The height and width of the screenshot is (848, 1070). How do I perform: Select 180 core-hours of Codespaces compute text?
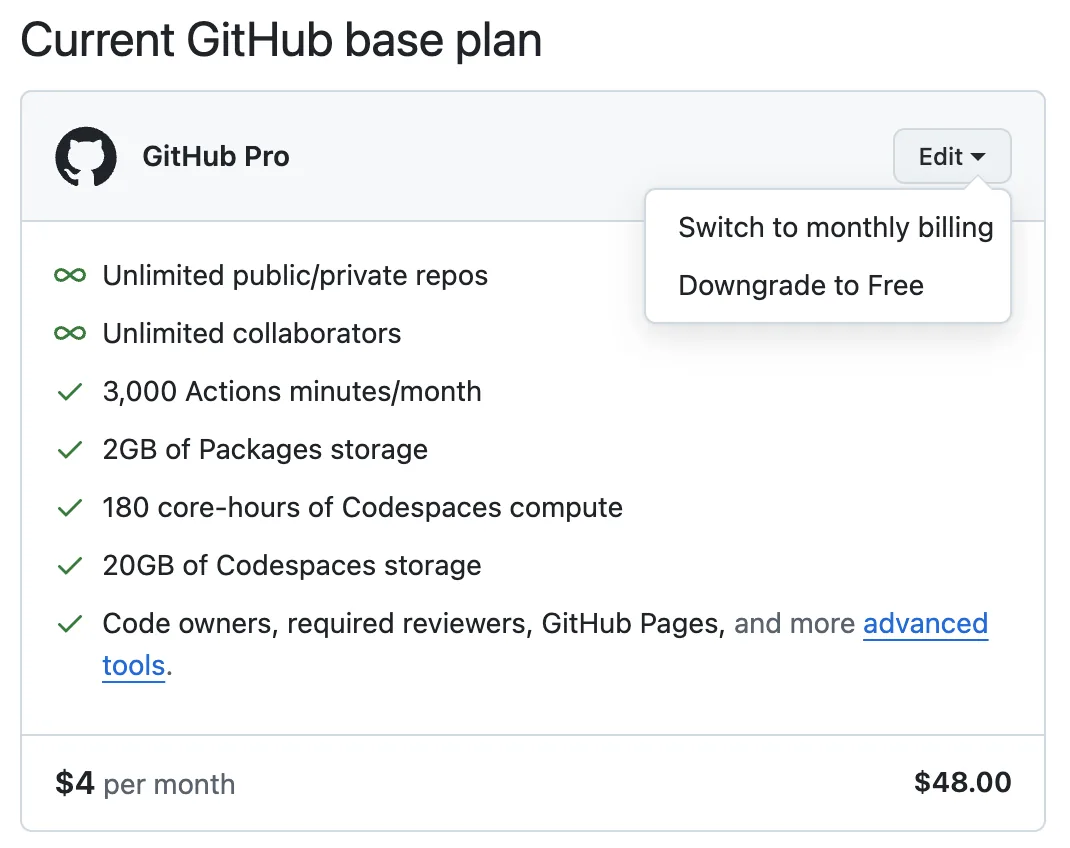tap(362, 508)
